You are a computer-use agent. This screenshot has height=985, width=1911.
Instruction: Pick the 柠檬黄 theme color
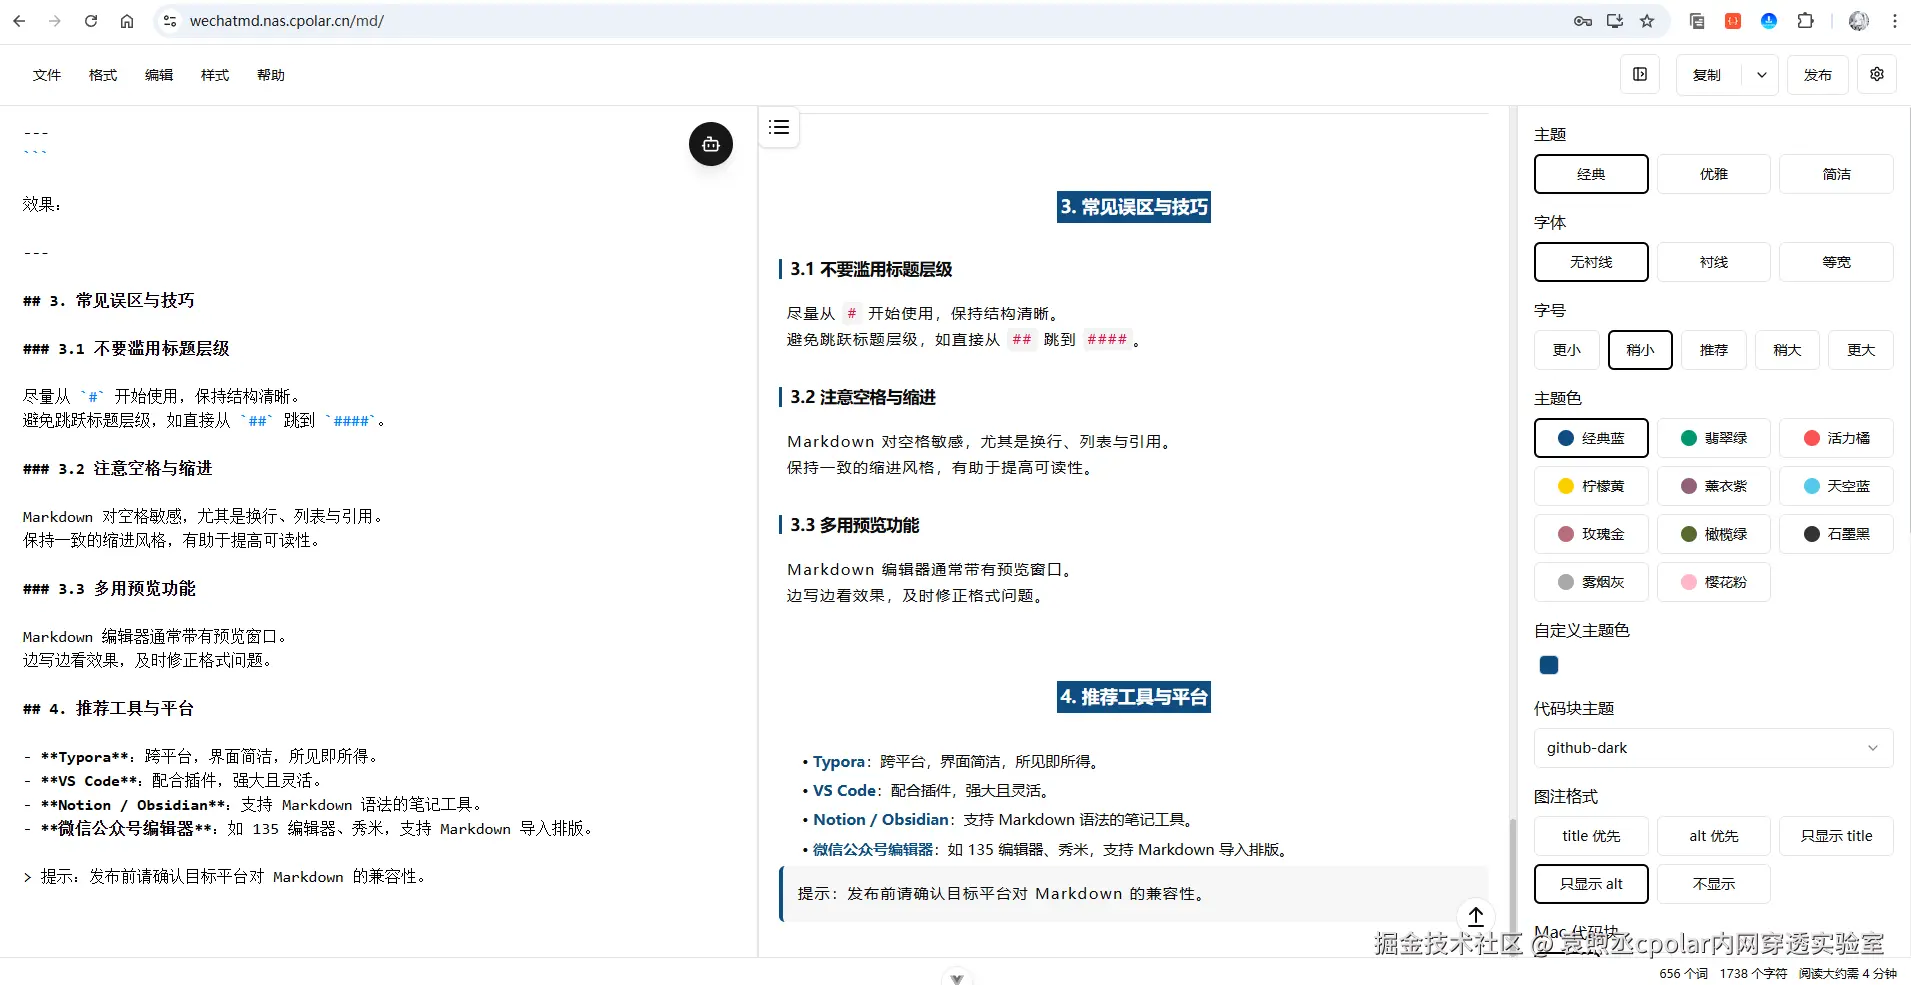click(1591, 486)
